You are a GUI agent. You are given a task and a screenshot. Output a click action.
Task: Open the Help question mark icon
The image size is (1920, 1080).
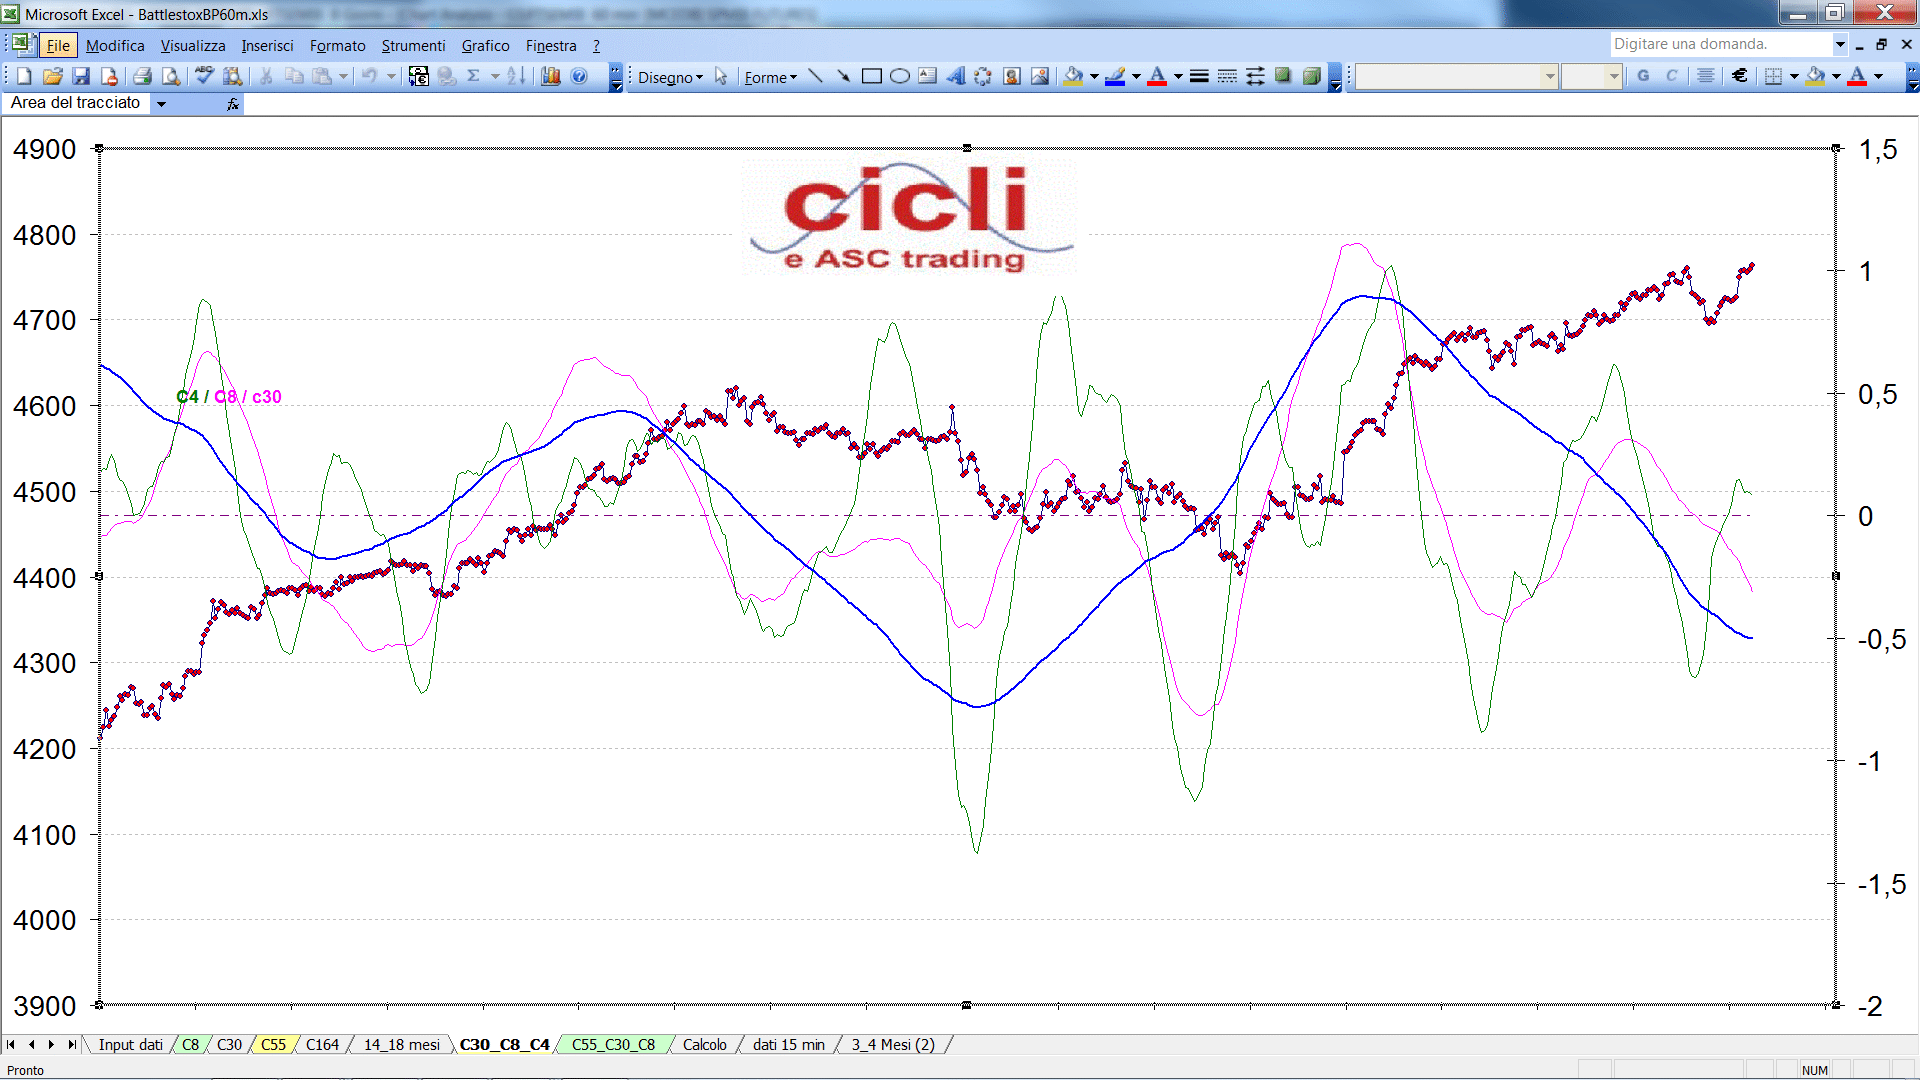tap(579, 76)
